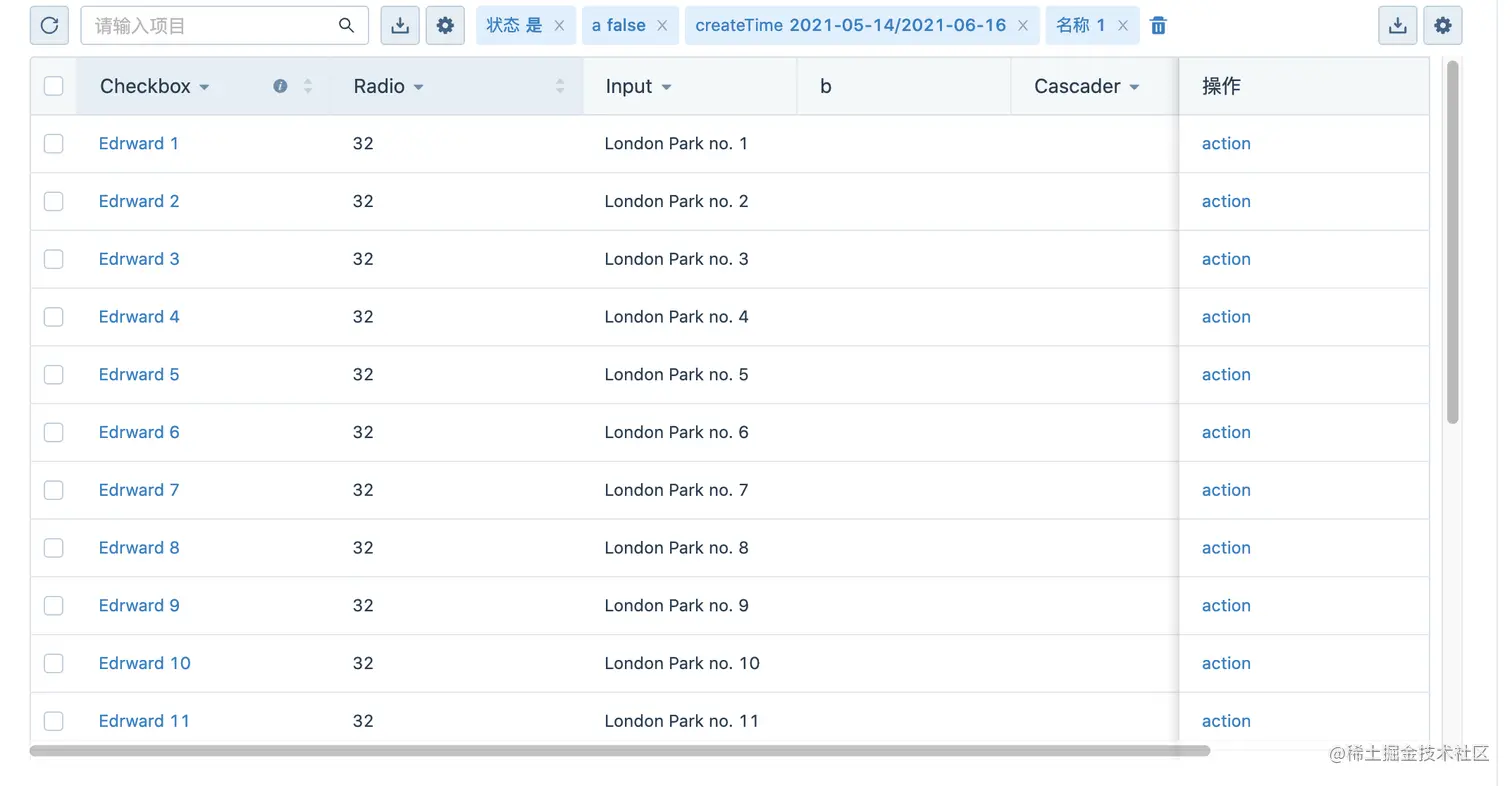Remove the createTime date filter tag
This screenshot has width=1512, height=786.
pyautogui.click(x=1022, y=26)
